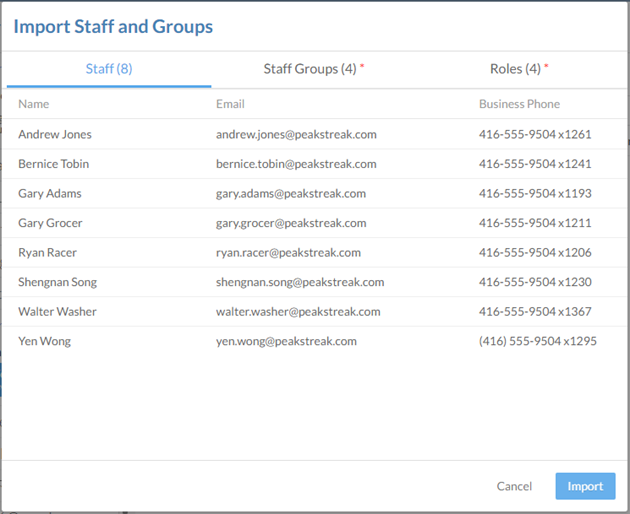Click the email andrew.jones@peakstreak.com
The height and width of the screenshot is (514, 630).
(x=296, y=134)
